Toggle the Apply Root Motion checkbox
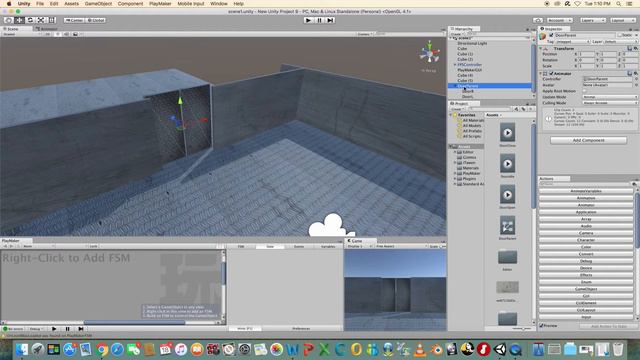This screenshot has width=640, height=360. click(x=585, y=91)
